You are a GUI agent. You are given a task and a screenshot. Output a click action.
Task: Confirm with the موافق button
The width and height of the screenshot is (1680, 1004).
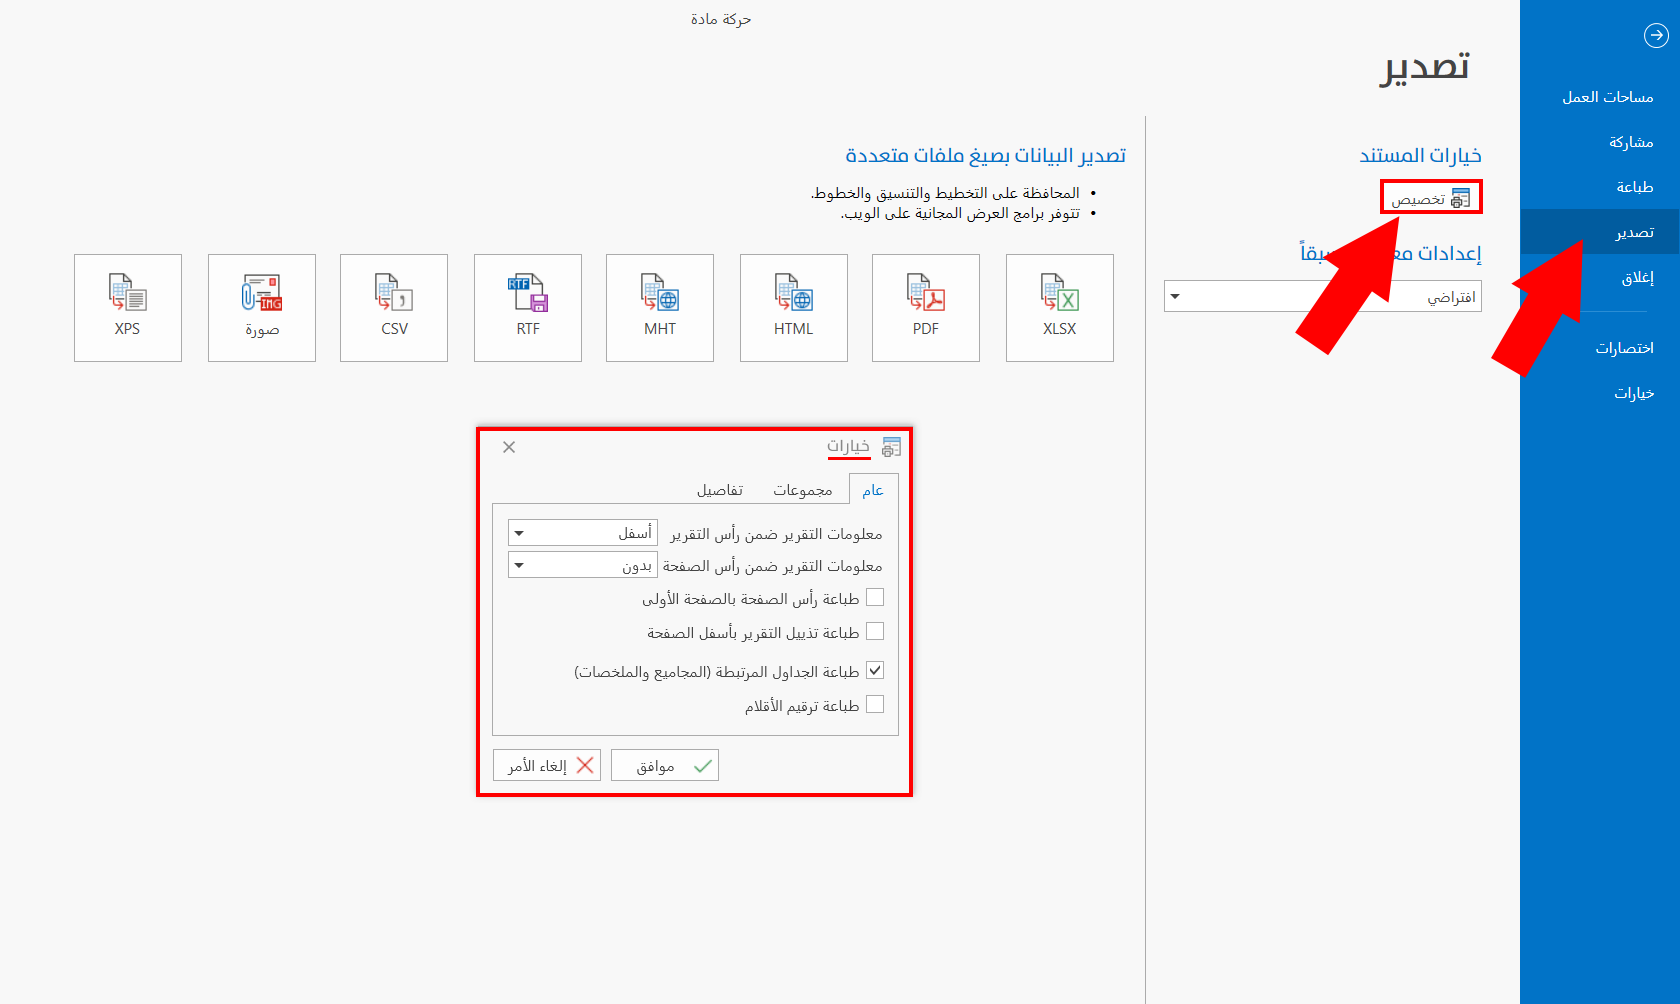tap(665, 765)
